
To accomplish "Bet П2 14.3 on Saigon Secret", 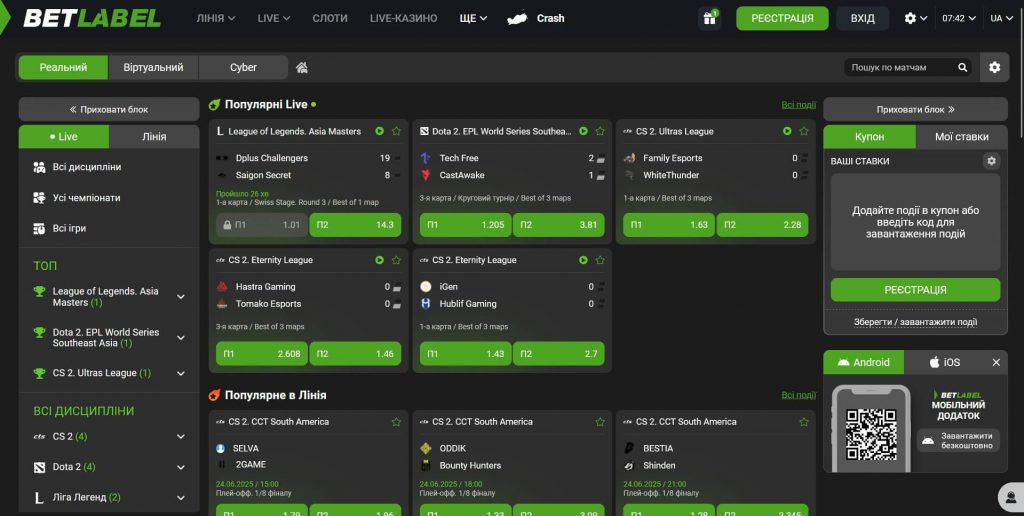I will click(355, 225).
